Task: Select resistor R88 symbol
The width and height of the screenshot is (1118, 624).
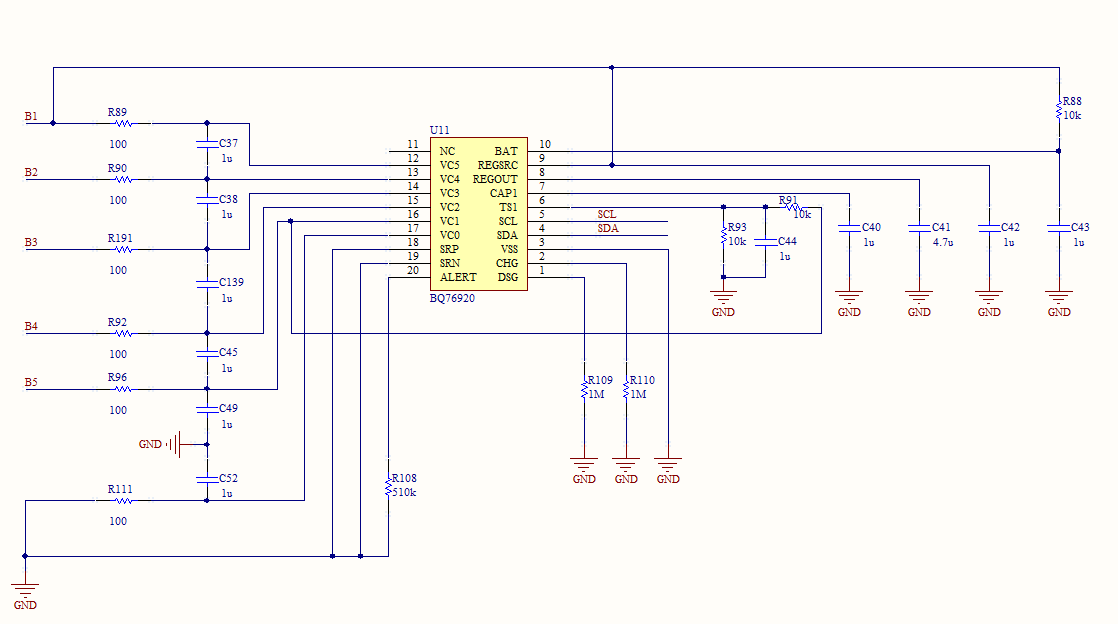Action: [x=1059, y=110]
